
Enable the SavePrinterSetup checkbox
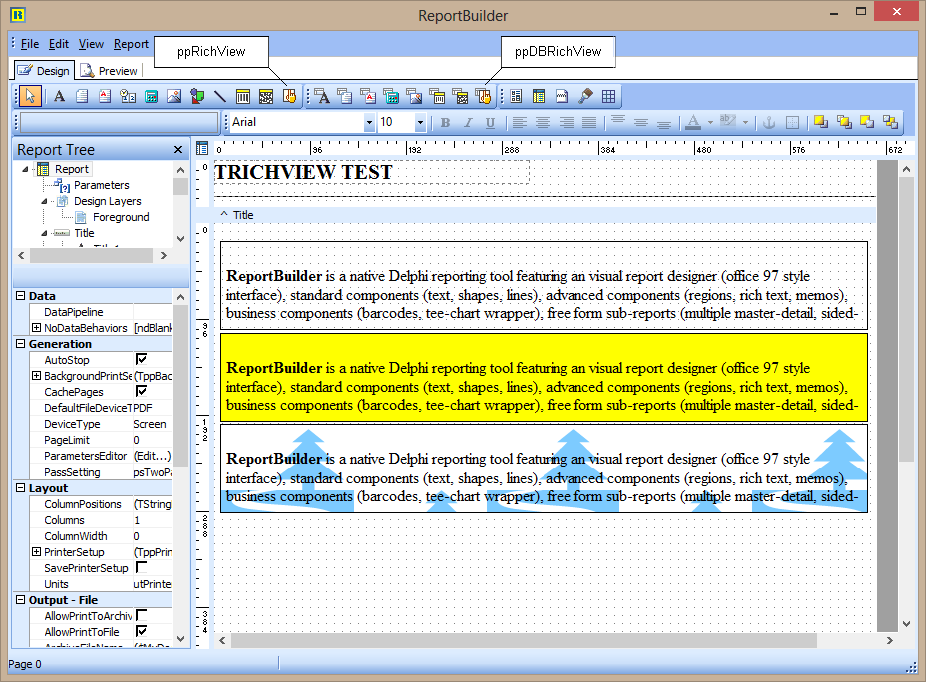[x=141, y=568]
